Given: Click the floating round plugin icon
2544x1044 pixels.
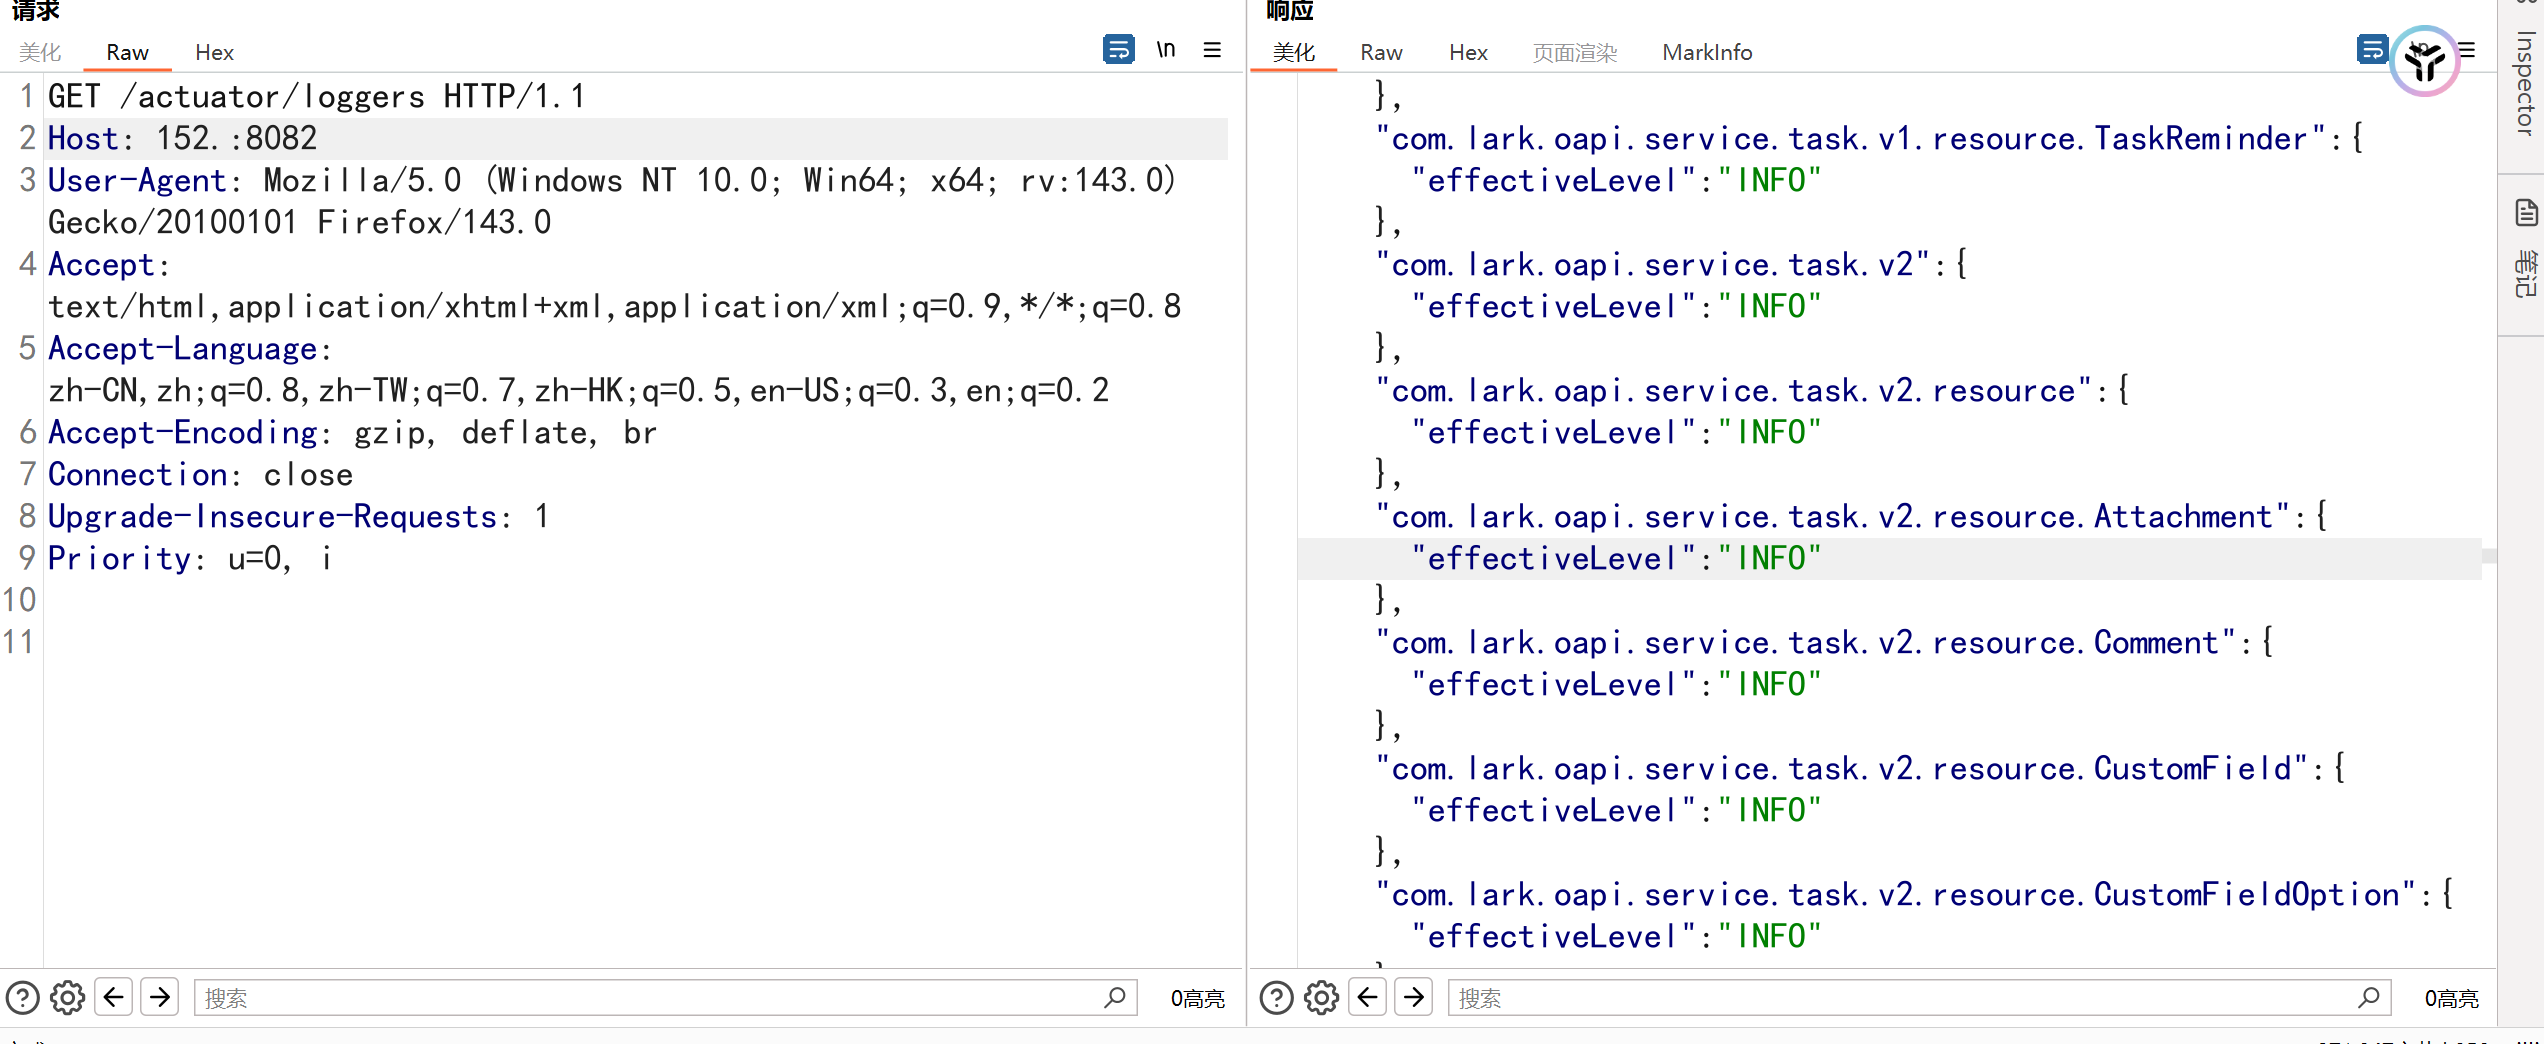Looking at the screenshot, I should (2424, 62).
